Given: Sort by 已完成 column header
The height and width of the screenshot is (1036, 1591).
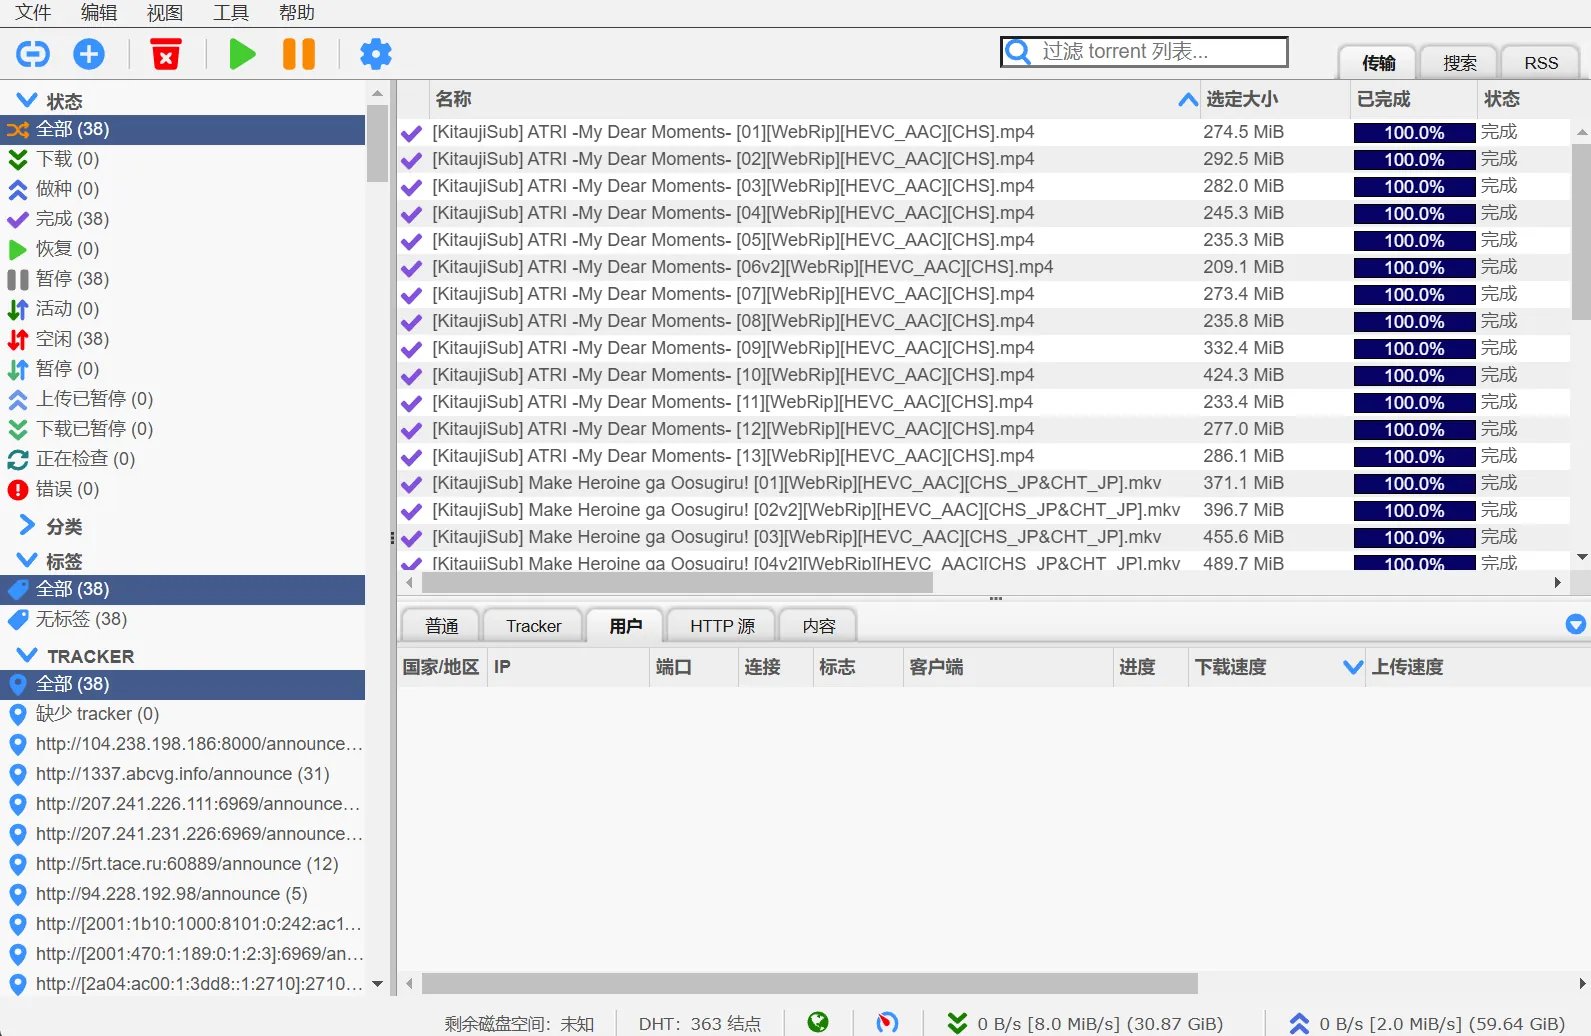Looking at the screenshot, I should (1413, 99).
